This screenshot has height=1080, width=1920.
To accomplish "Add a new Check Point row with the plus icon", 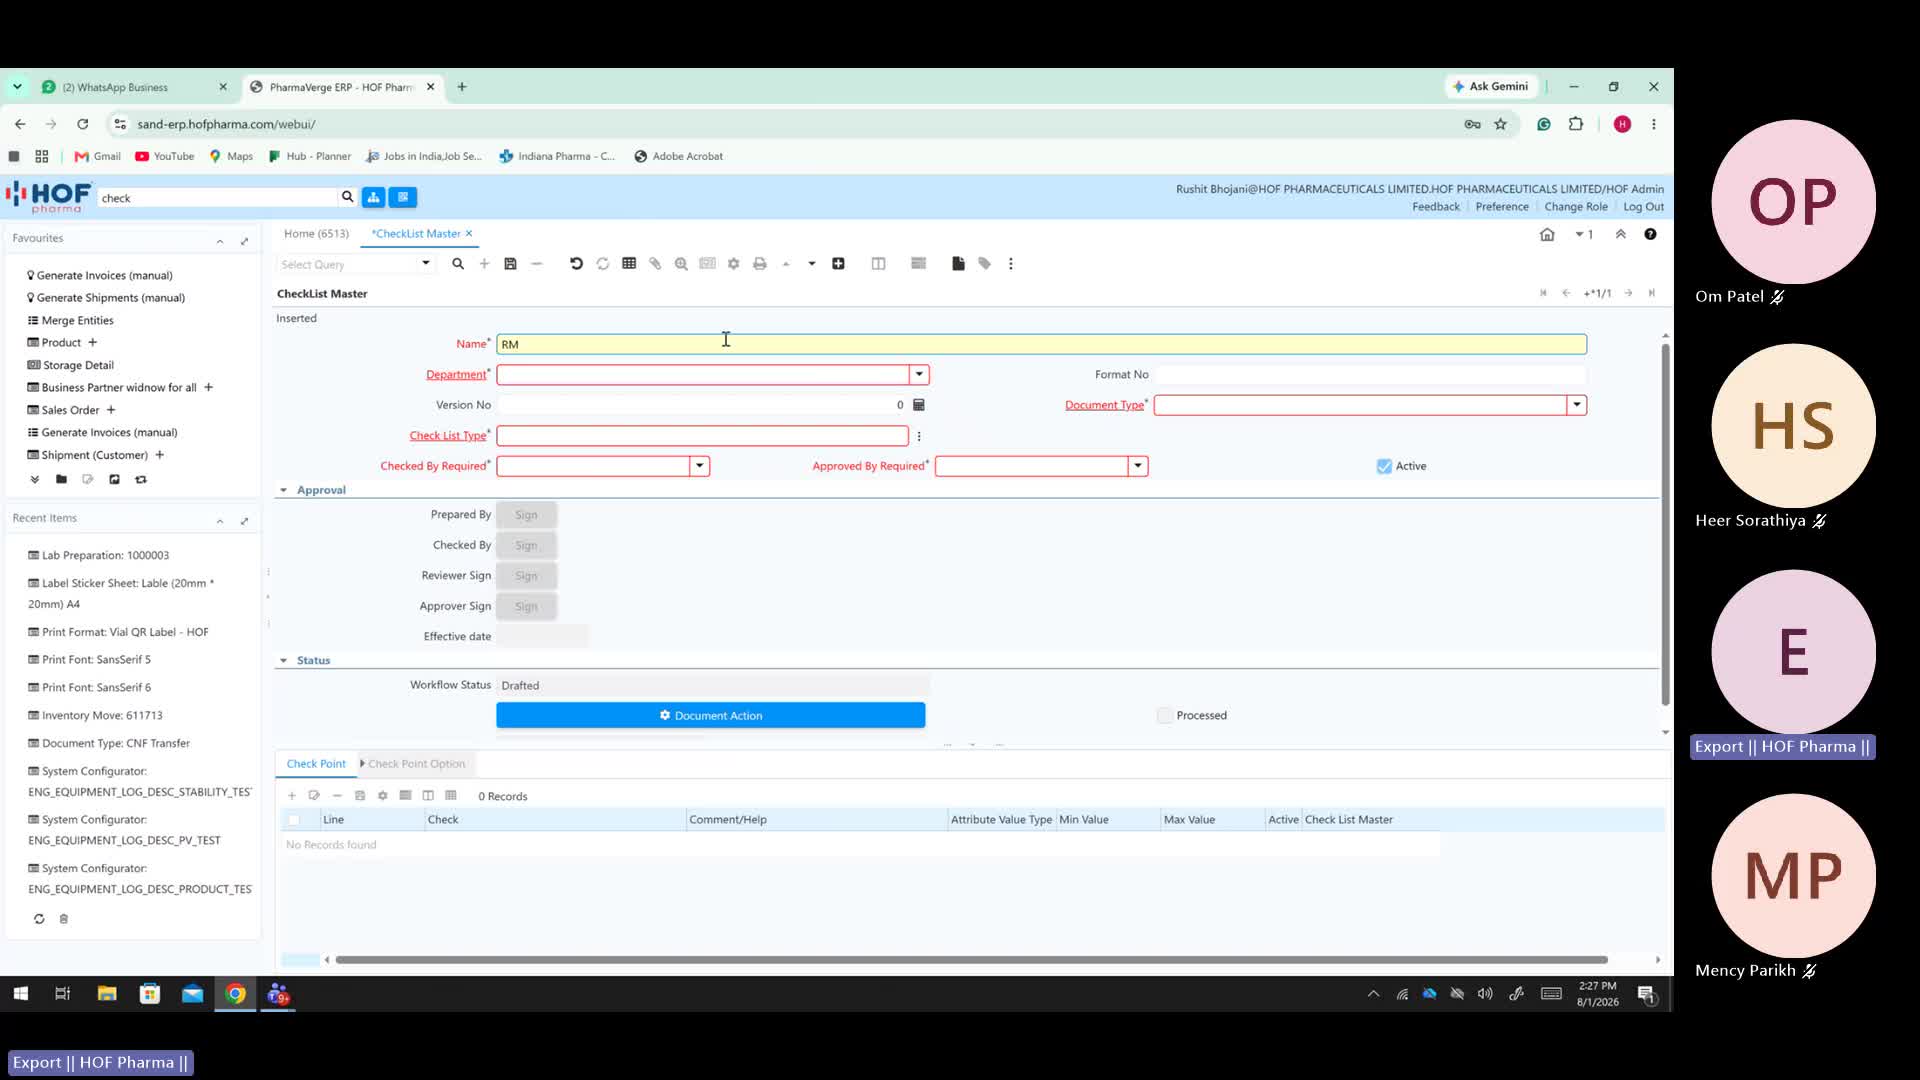I will 292,796.
